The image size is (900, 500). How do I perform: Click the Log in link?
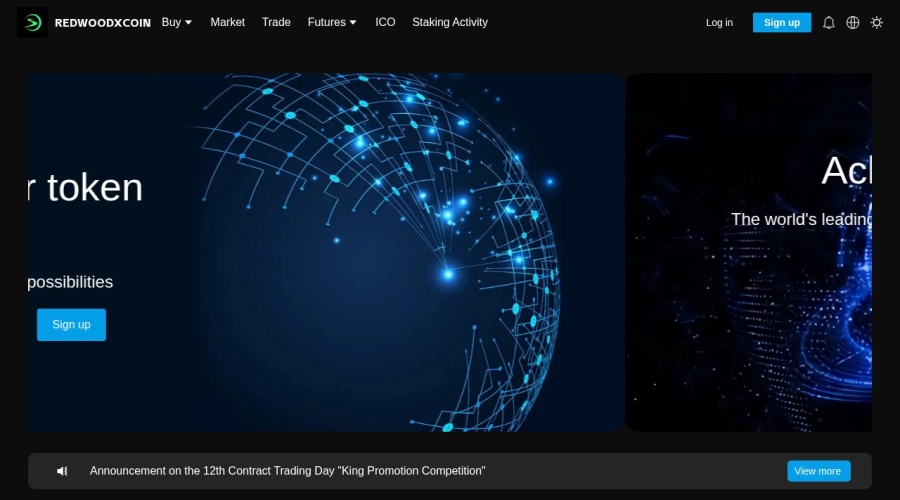719,22
